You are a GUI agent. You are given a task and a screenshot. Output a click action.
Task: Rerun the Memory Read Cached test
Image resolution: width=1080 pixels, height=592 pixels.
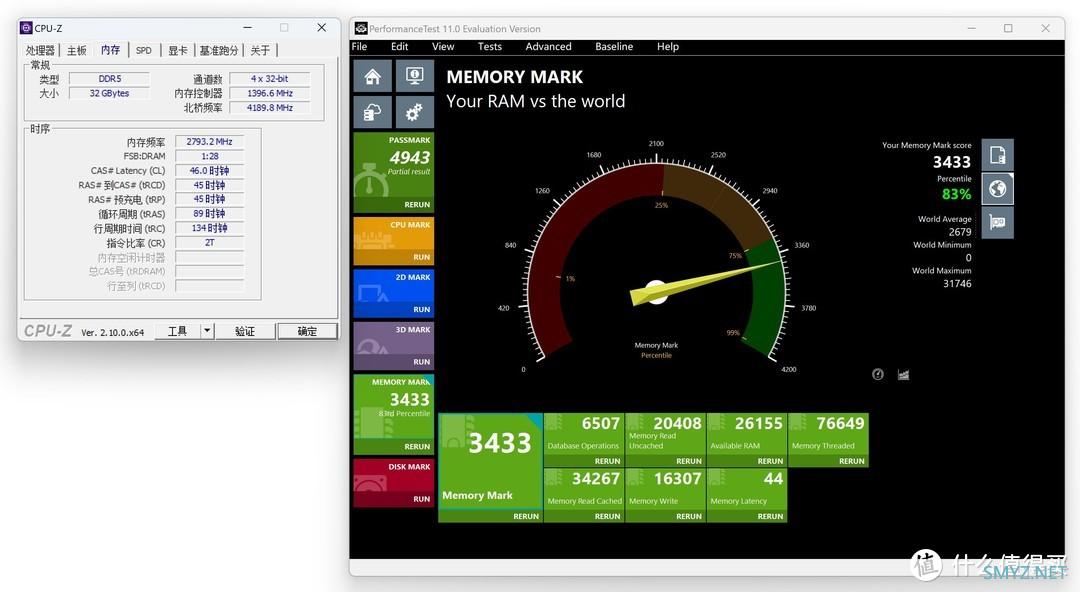click(608, 516)
